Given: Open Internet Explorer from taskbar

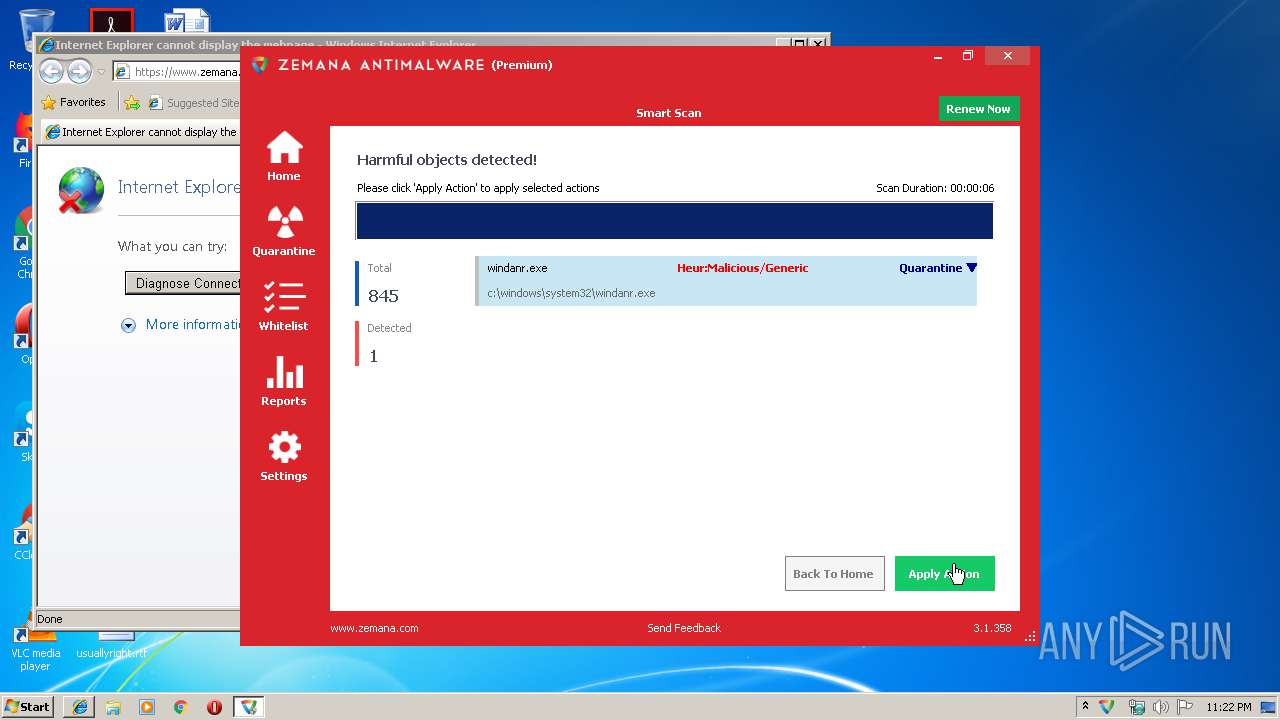Looking at the screenshot, I should pyautogui.click(x=79, y=707).
